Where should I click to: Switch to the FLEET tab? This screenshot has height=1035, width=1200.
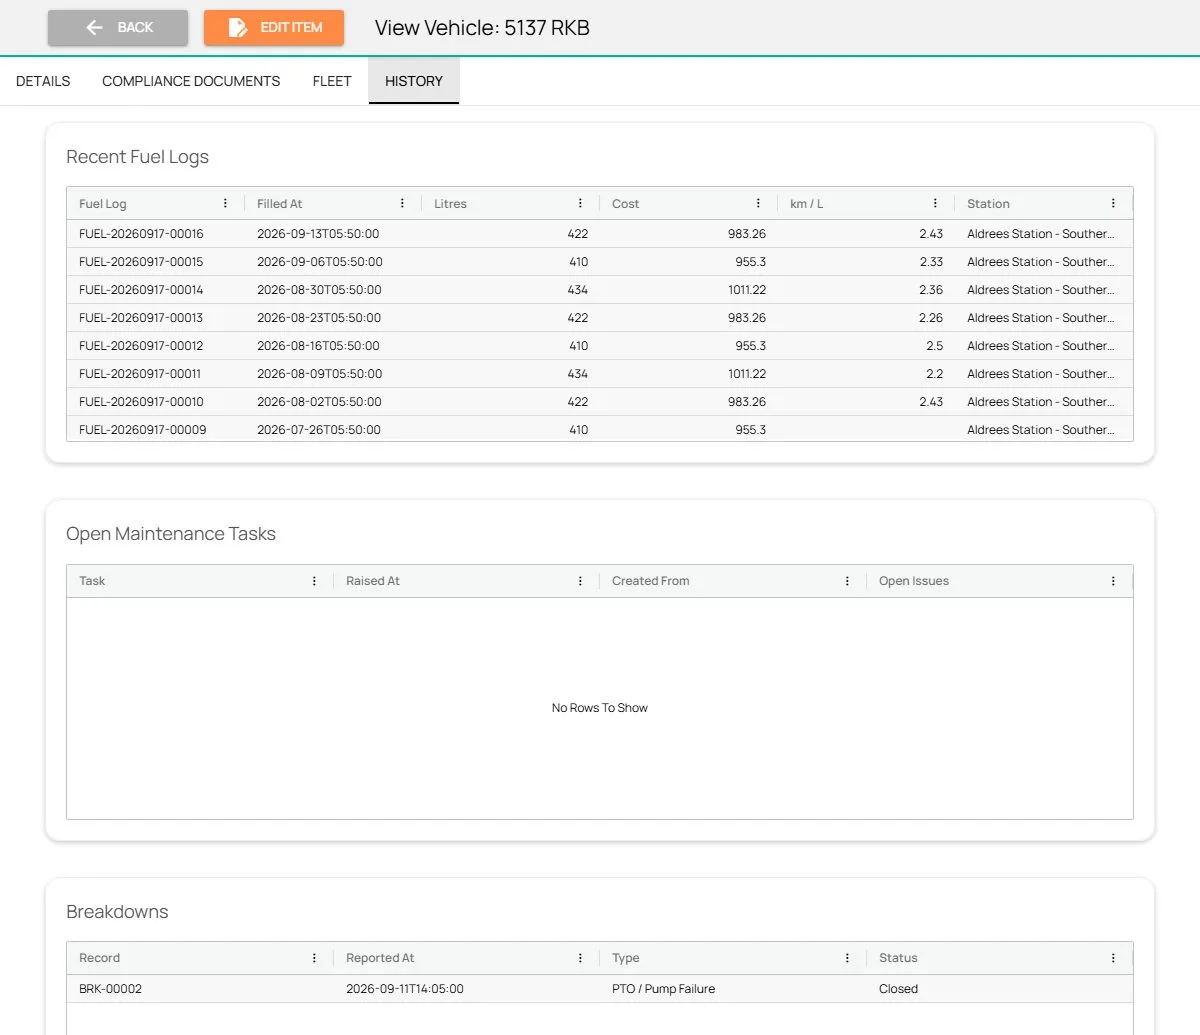(x=332, y=81)
